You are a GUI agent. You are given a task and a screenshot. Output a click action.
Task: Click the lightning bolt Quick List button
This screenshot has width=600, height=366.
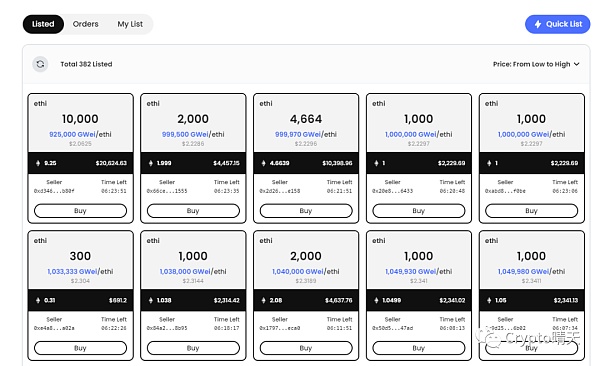click(x=557, y=24)
